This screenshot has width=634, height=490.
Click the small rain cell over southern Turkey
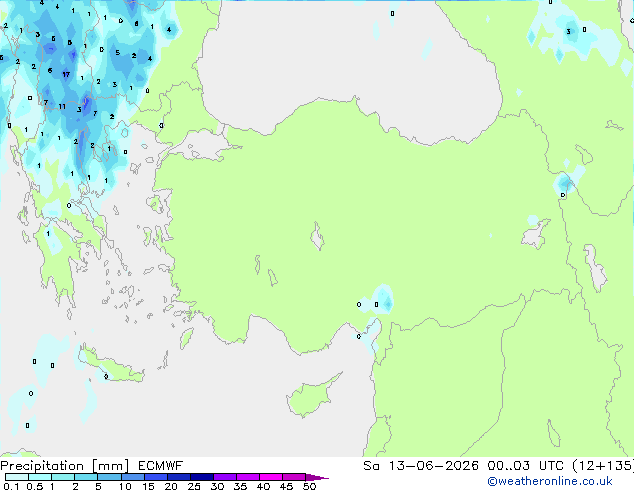pyautogui.click(x=382, y=299)
